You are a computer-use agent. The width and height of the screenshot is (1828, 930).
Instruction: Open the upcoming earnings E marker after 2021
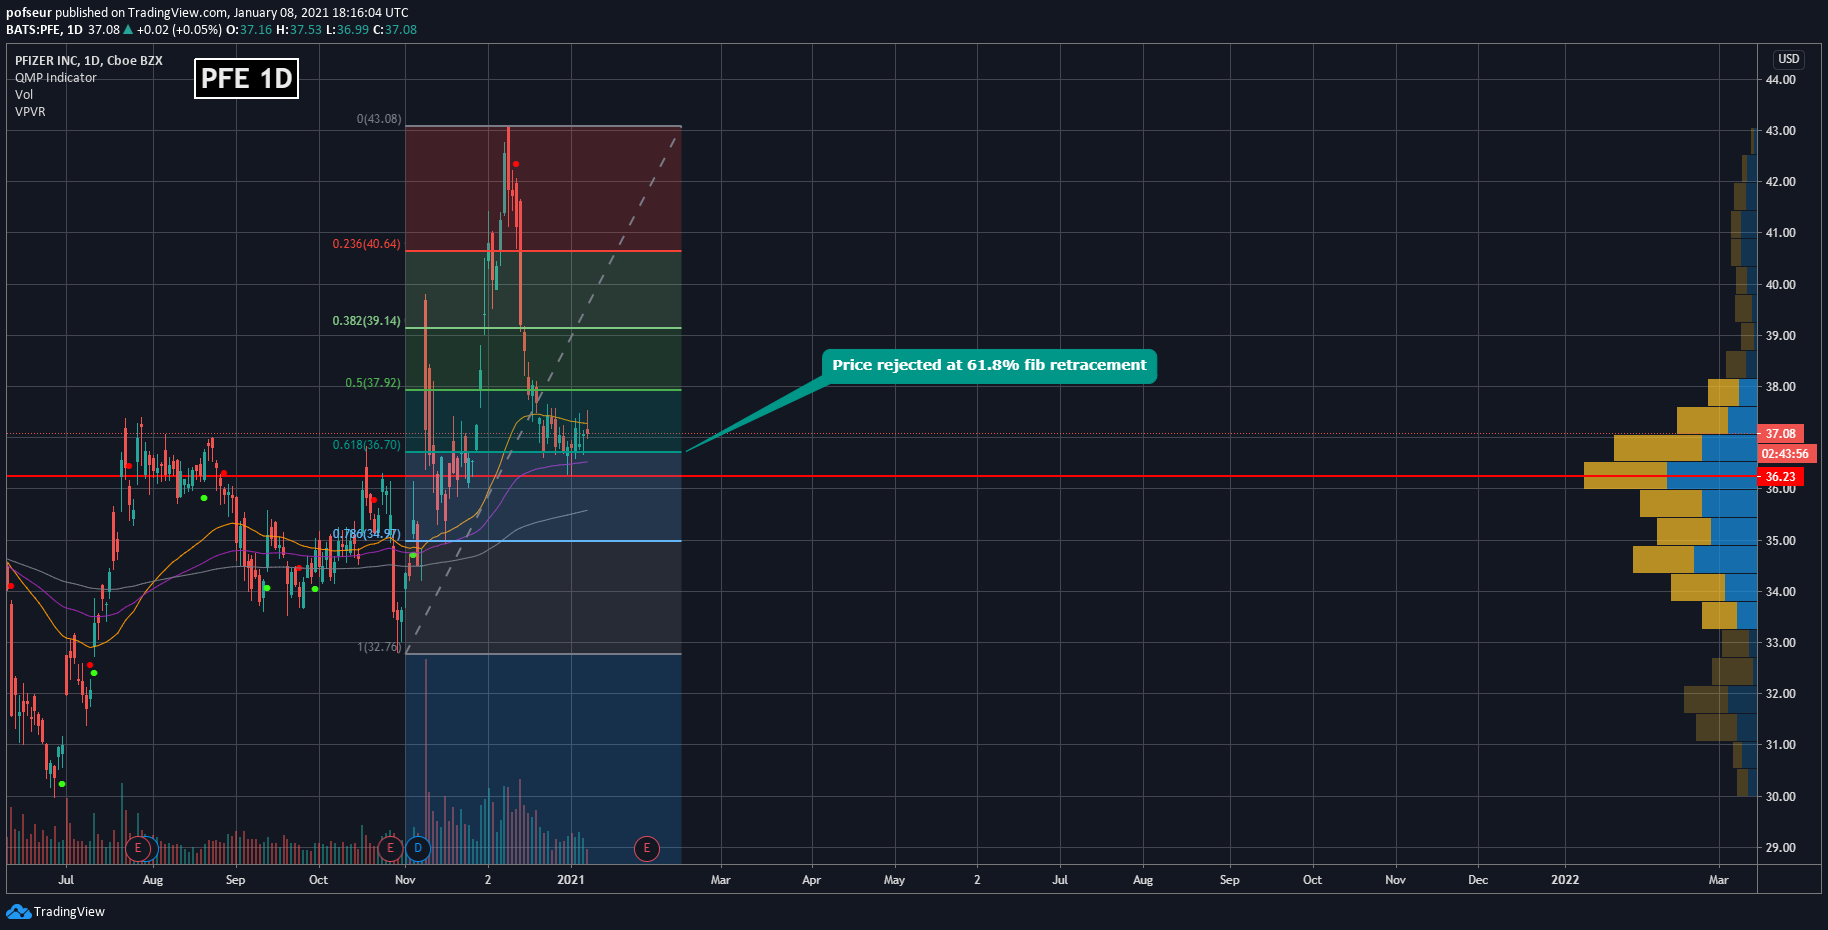(647, 849)
